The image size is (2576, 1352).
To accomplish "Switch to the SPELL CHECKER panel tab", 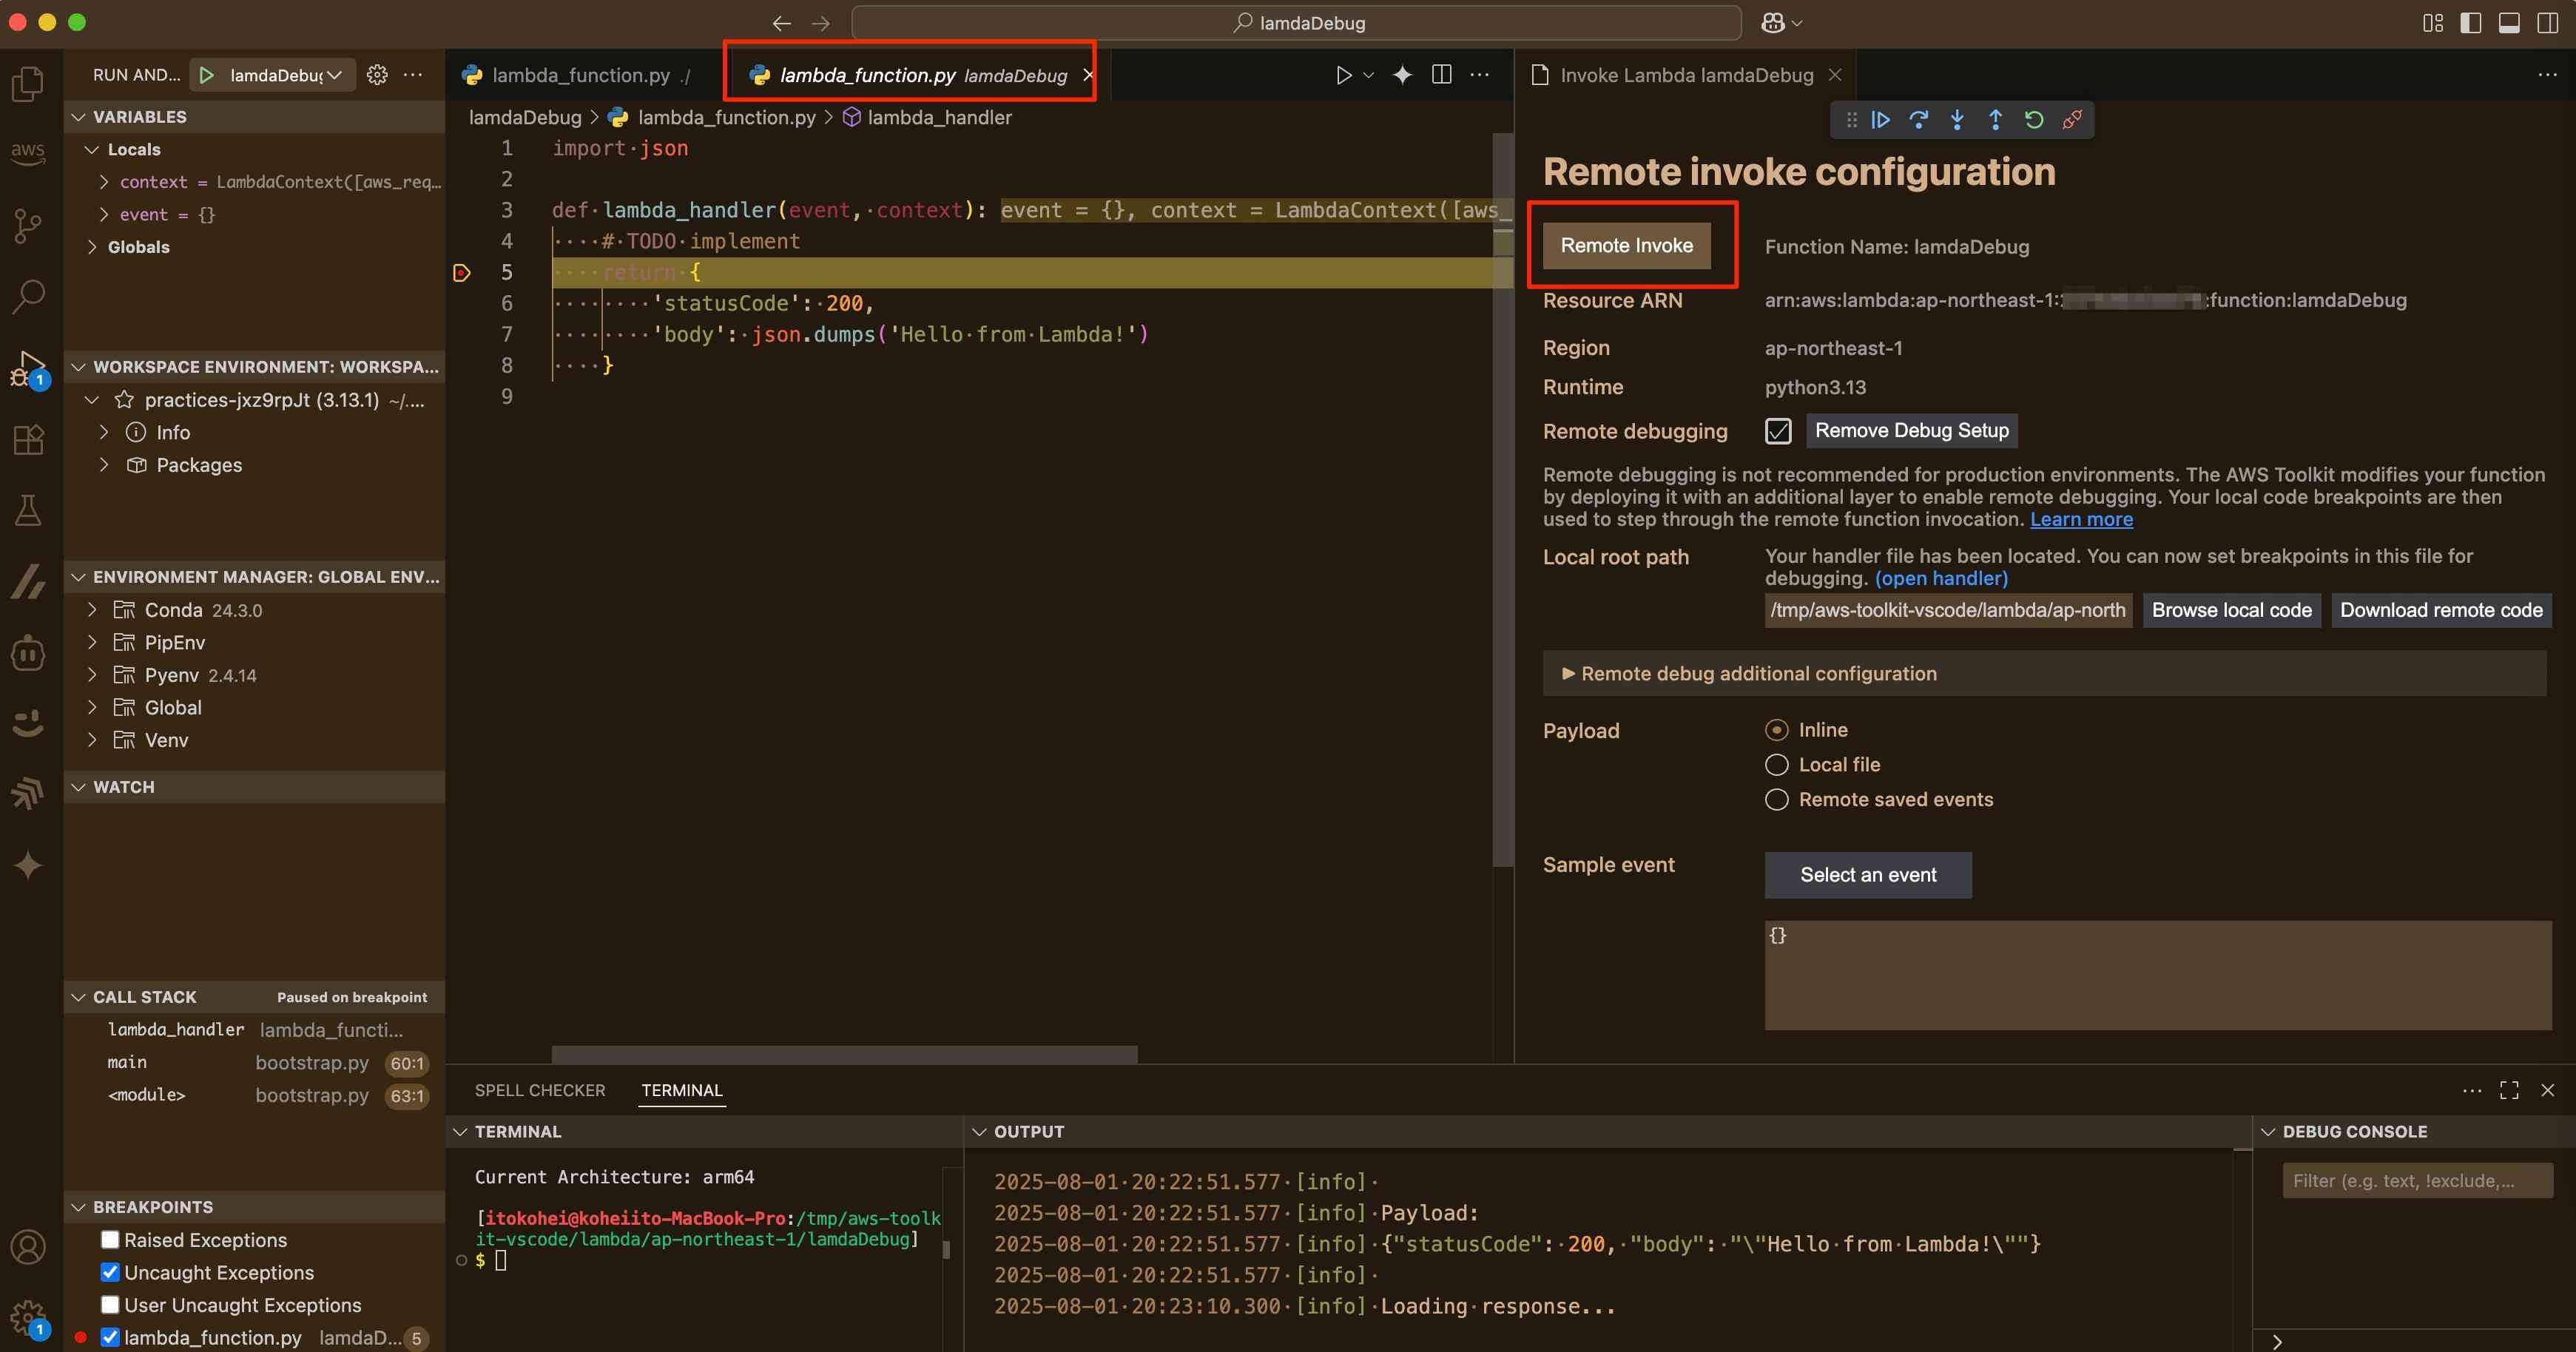I will [x=539, y=1090].
